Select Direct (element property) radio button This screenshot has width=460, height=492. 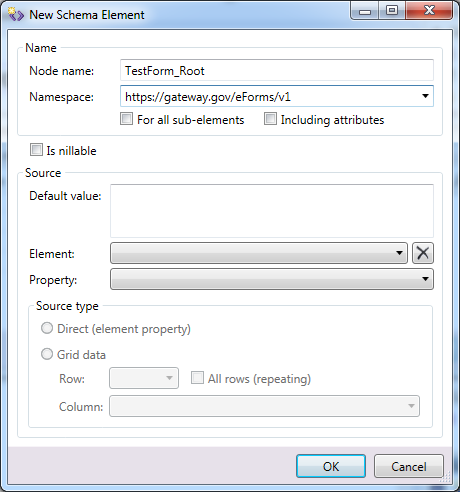(x=47, y=328)
